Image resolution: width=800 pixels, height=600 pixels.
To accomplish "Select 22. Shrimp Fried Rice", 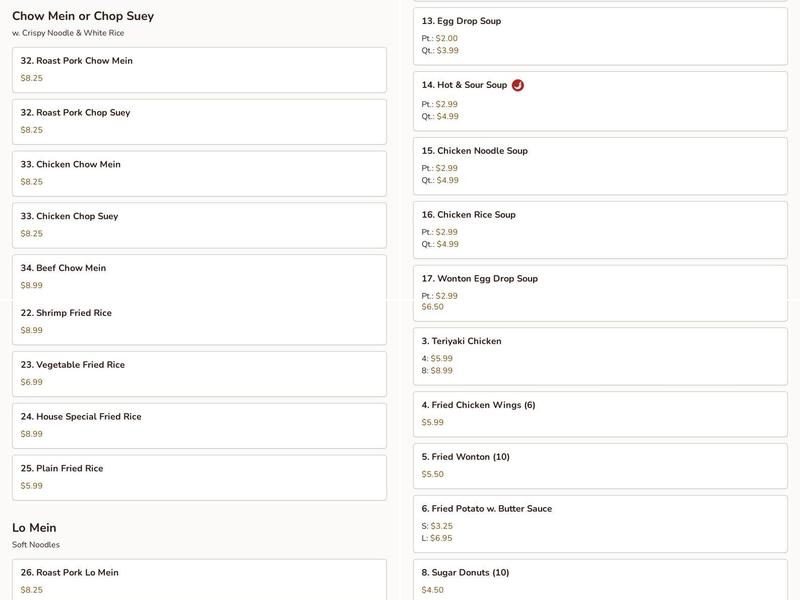I will 199,322.
